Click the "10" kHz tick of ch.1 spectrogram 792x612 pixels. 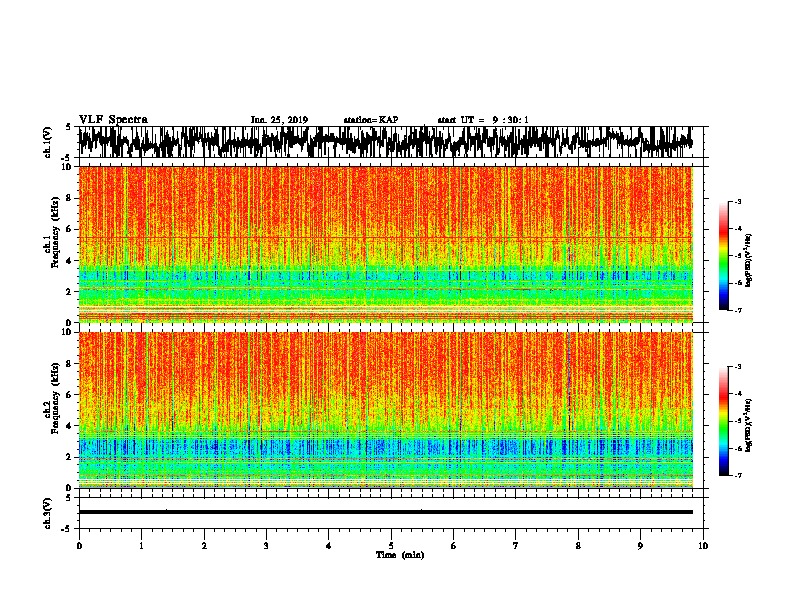pos(68,167)
